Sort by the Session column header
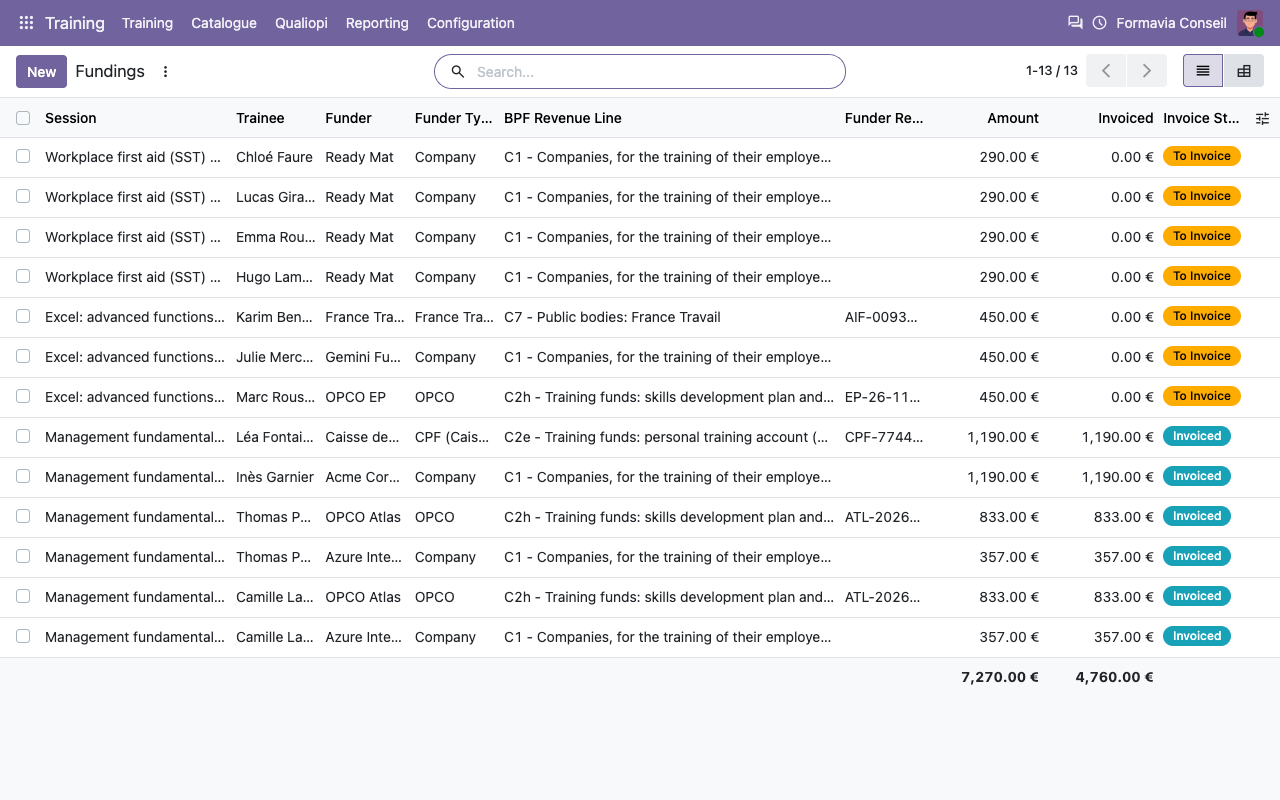Viewport: 1280px width, 800px height. click(71, 118)
